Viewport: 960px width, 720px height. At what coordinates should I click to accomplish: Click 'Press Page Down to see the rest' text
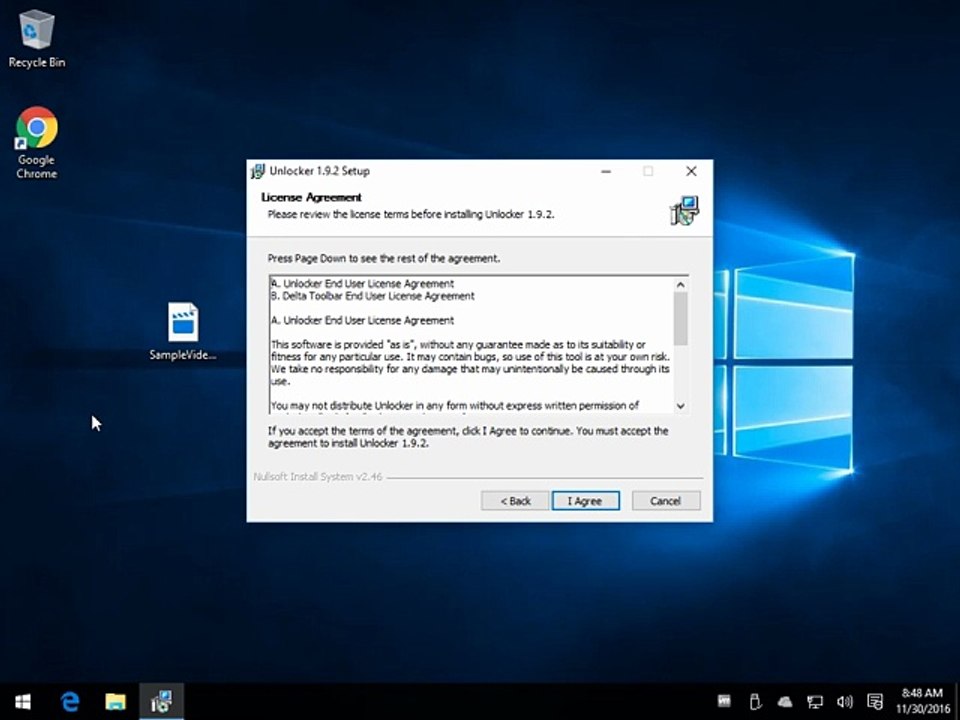click(383, 258)
